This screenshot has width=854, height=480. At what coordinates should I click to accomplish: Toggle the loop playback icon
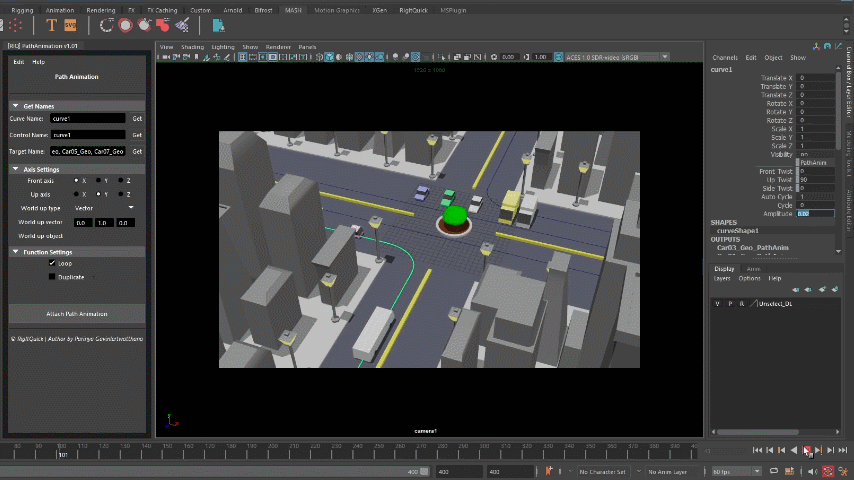(773, 471)
